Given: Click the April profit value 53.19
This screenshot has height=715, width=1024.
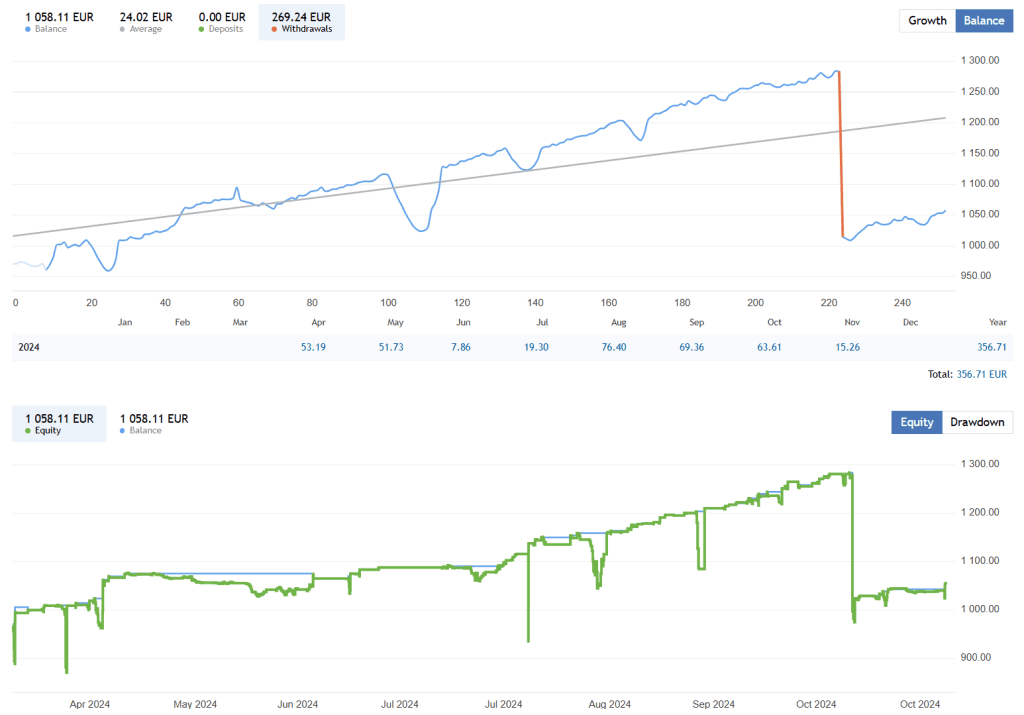Looking at the screenshot, I should tap(312, 346).
